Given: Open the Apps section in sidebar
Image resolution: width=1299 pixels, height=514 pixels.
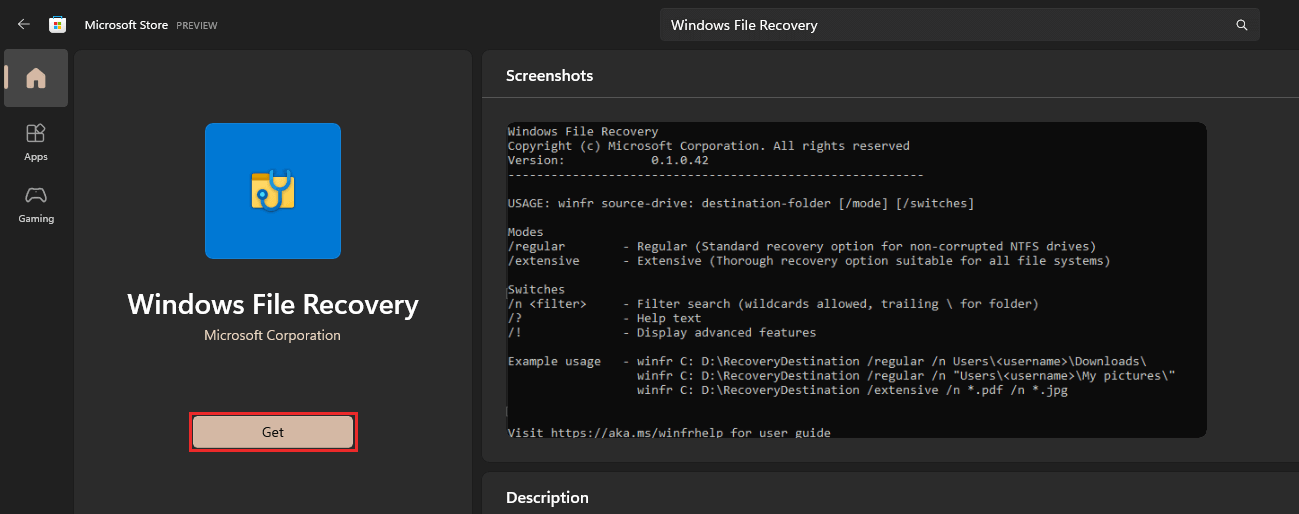Looking at the screenshot, I should coord(36,142).
